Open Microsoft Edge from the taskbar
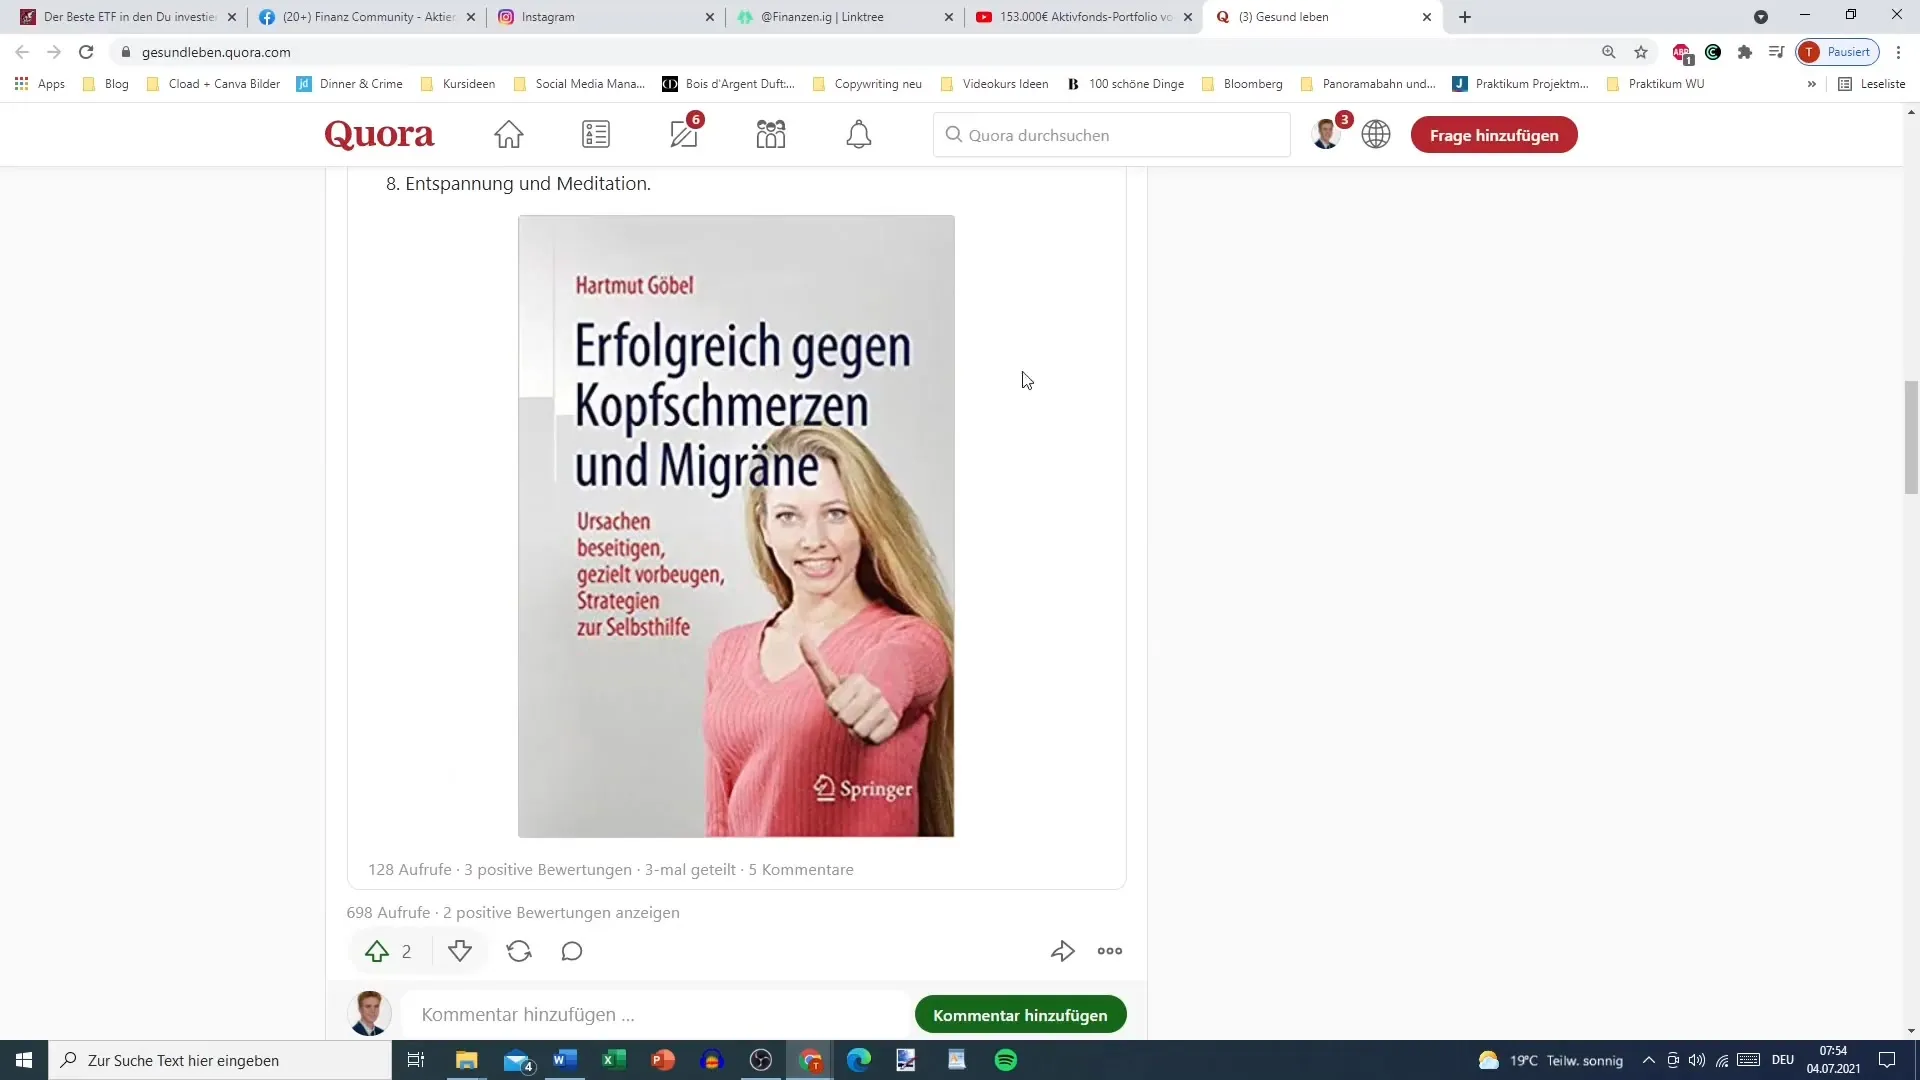The width and height of the screenshot is (1920, 1080). 859,1060
